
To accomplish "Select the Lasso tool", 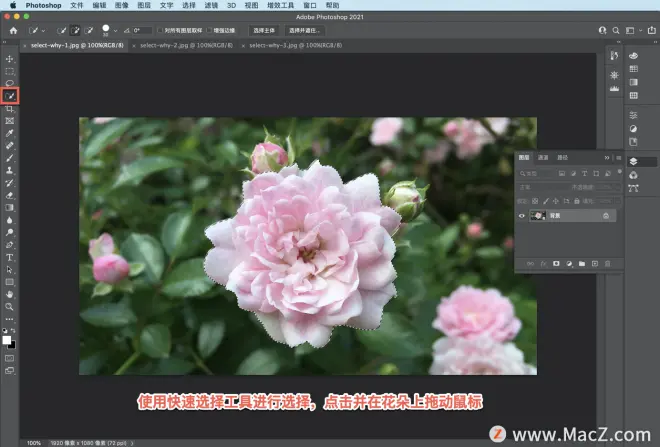I will click(9, 83).
